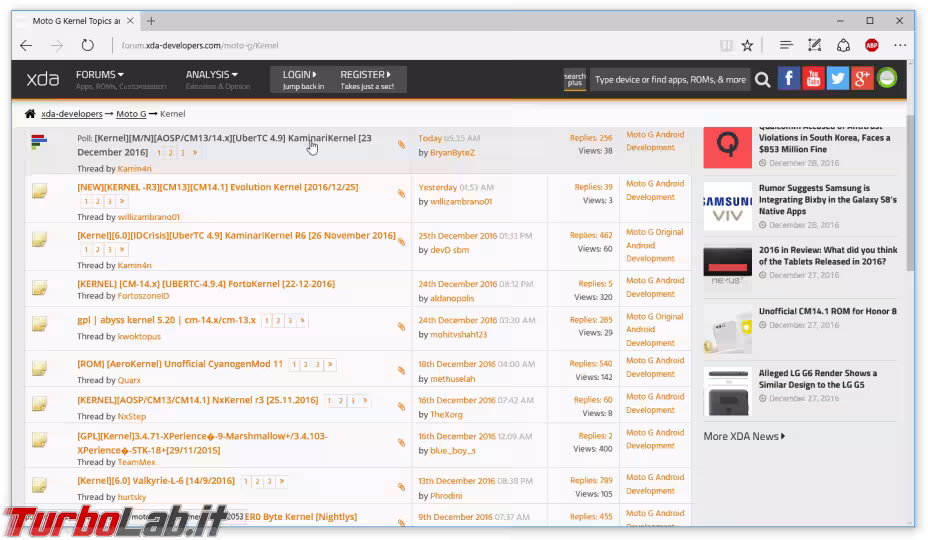Open user BryanByteZ profile link
This screenshot has height=540, width=928.
pos(452,153)
